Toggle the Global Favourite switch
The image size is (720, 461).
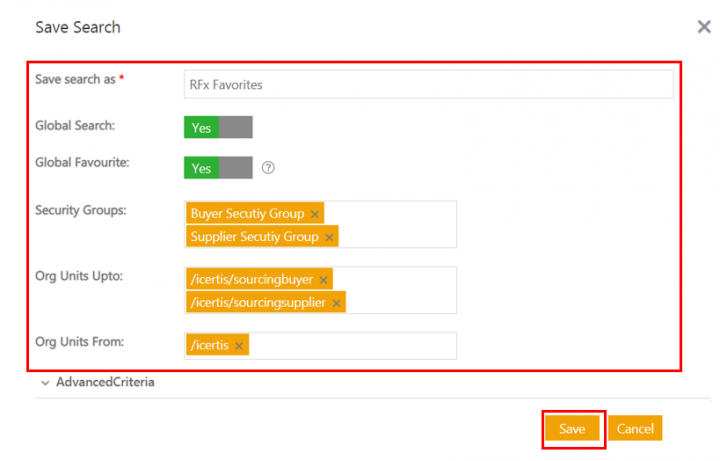tap(218, 168)
